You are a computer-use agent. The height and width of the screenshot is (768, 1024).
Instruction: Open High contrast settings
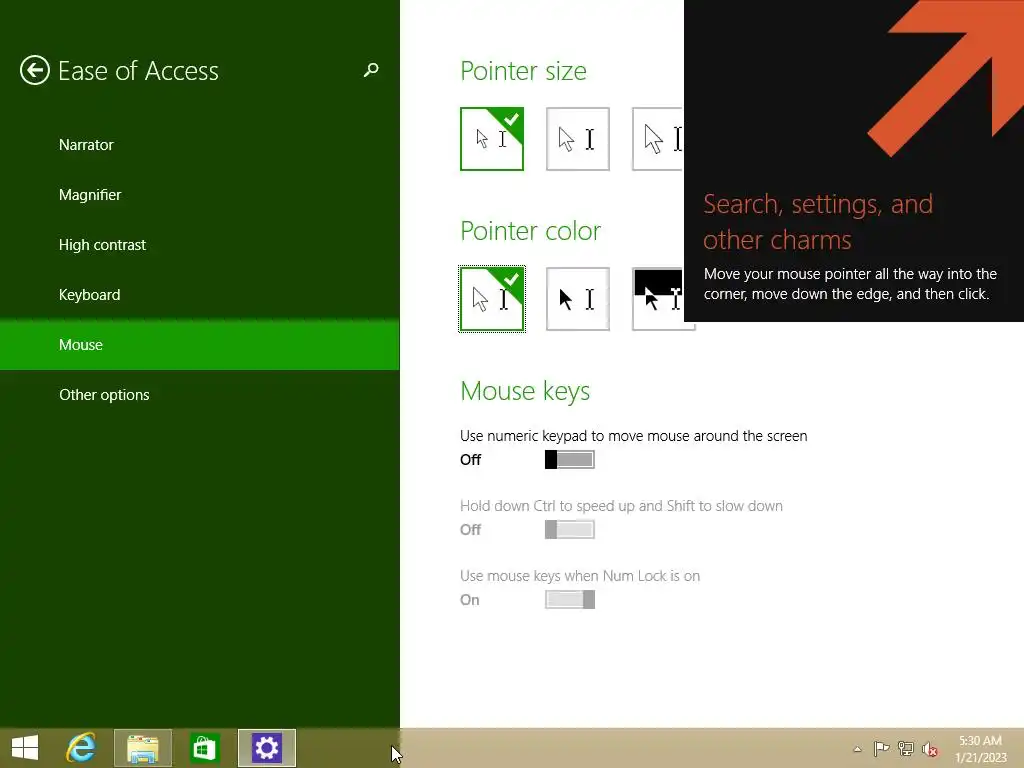tap(103, 245)
